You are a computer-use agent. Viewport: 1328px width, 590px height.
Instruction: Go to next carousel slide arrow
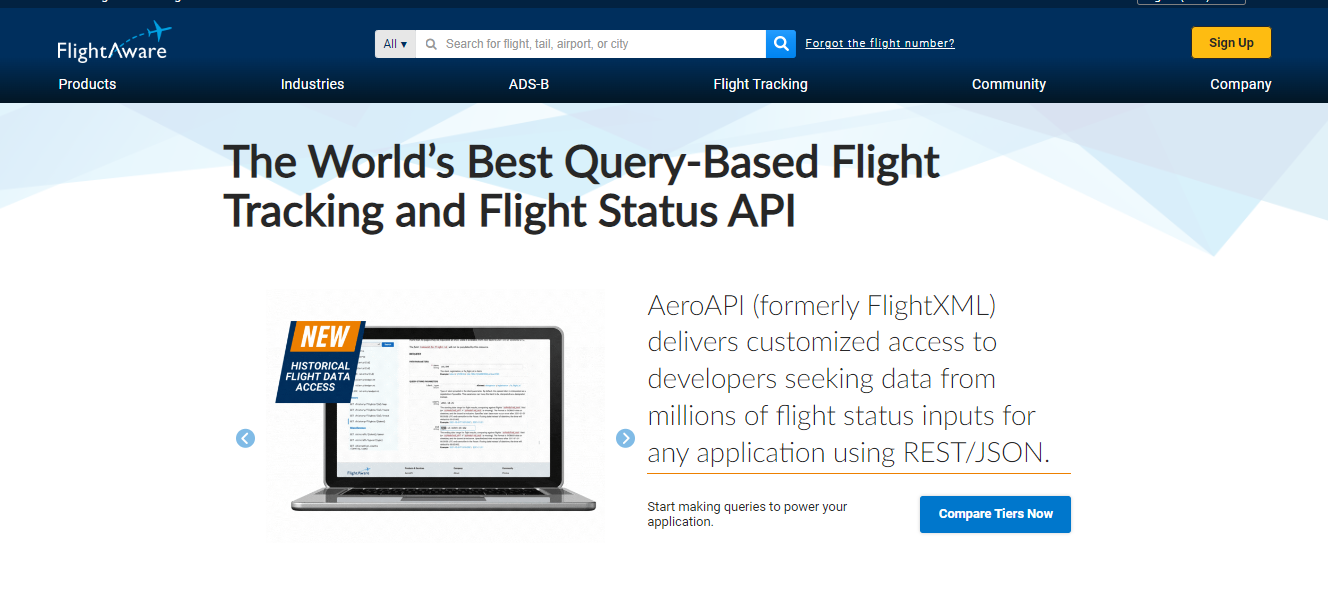click(x=625, y=438)
